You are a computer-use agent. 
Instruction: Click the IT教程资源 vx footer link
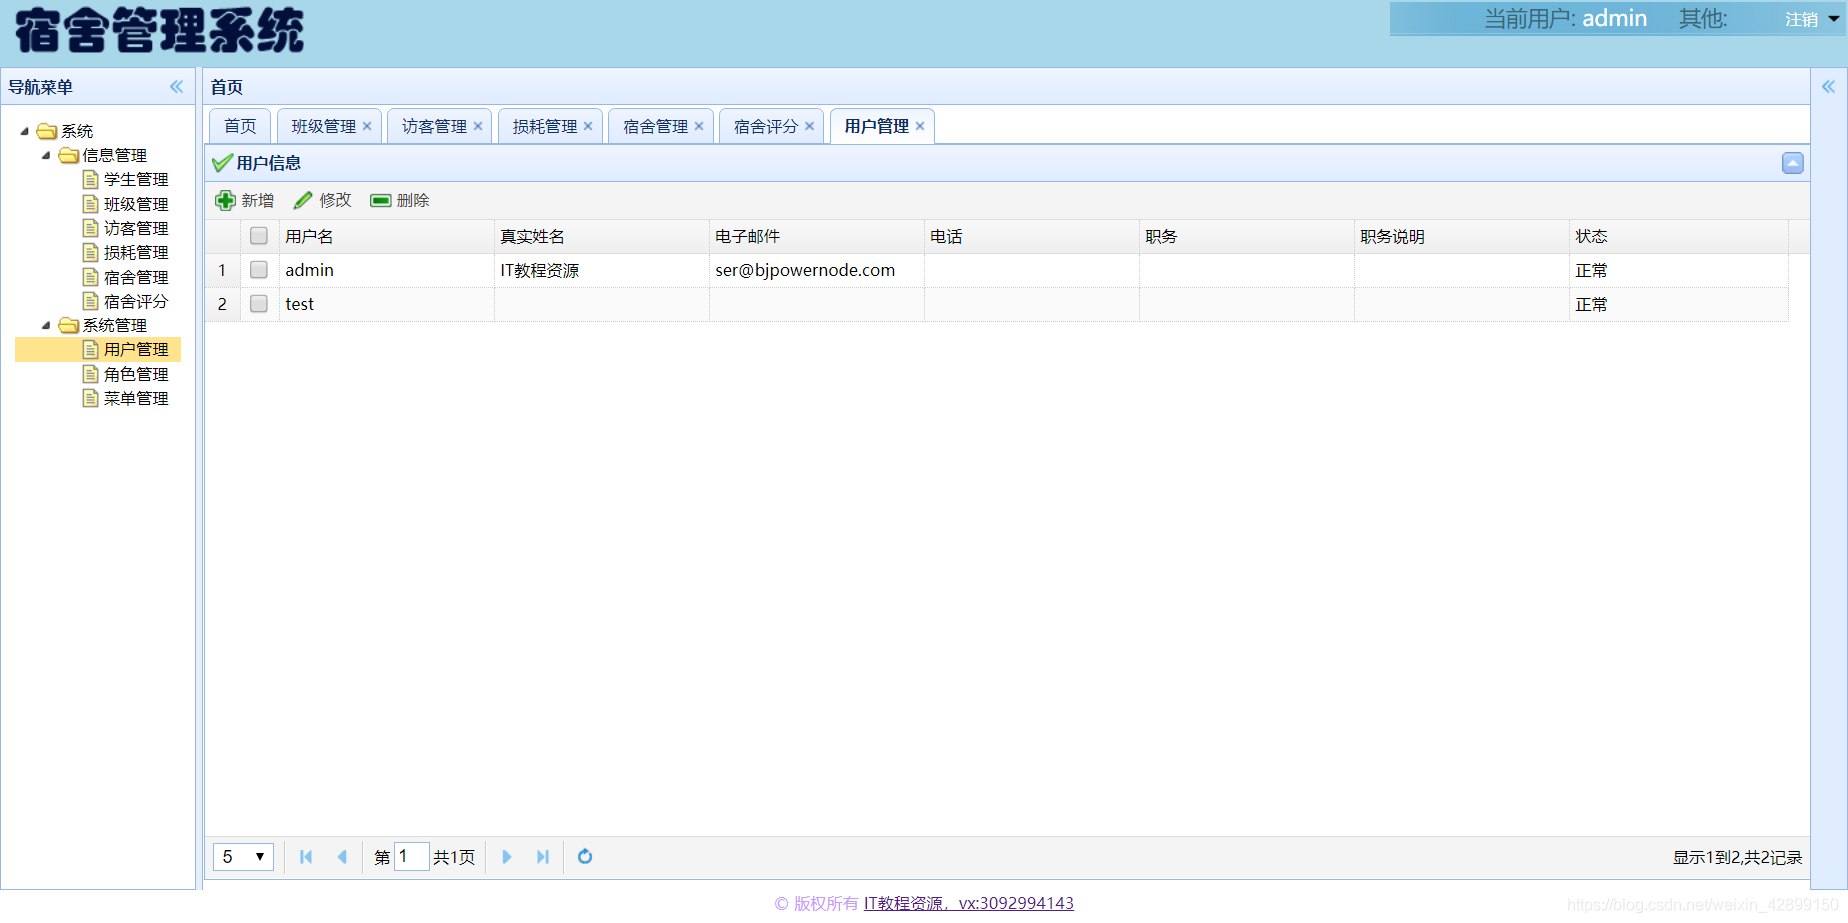(969, 903)
